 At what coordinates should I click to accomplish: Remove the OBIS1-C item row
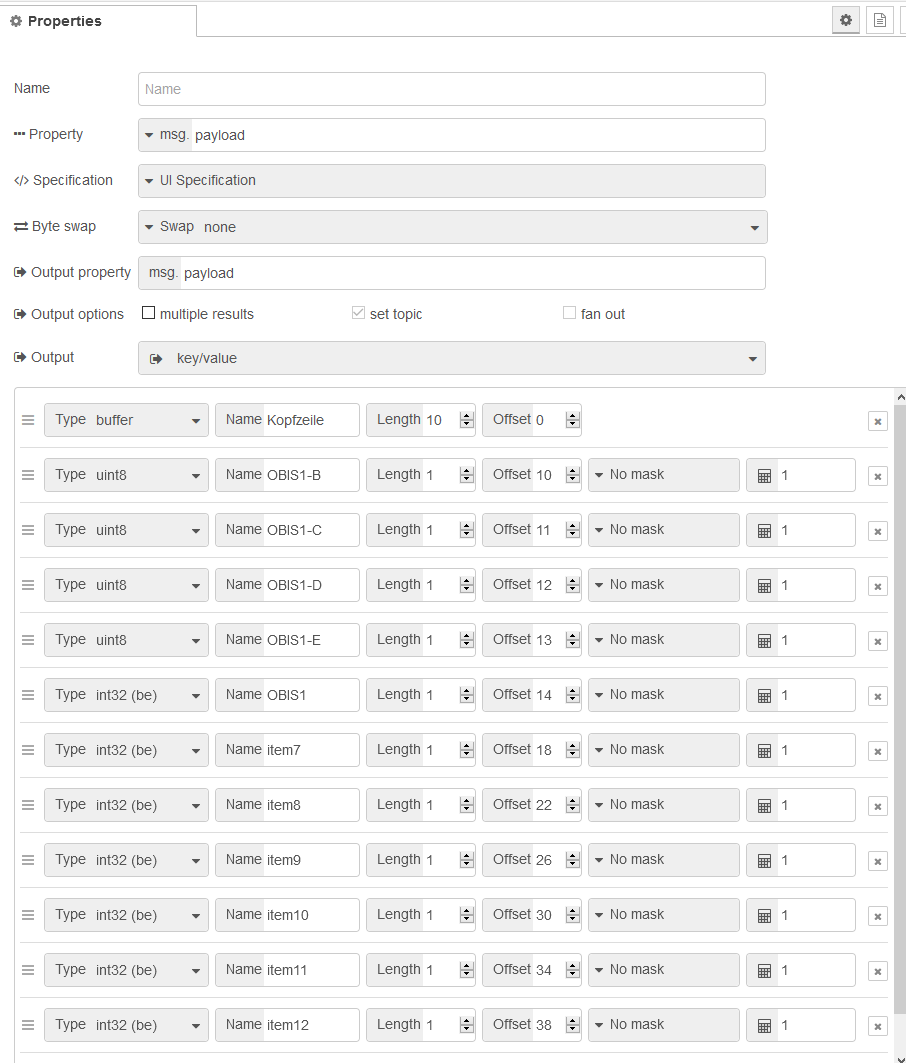click(x=877, y=531)
